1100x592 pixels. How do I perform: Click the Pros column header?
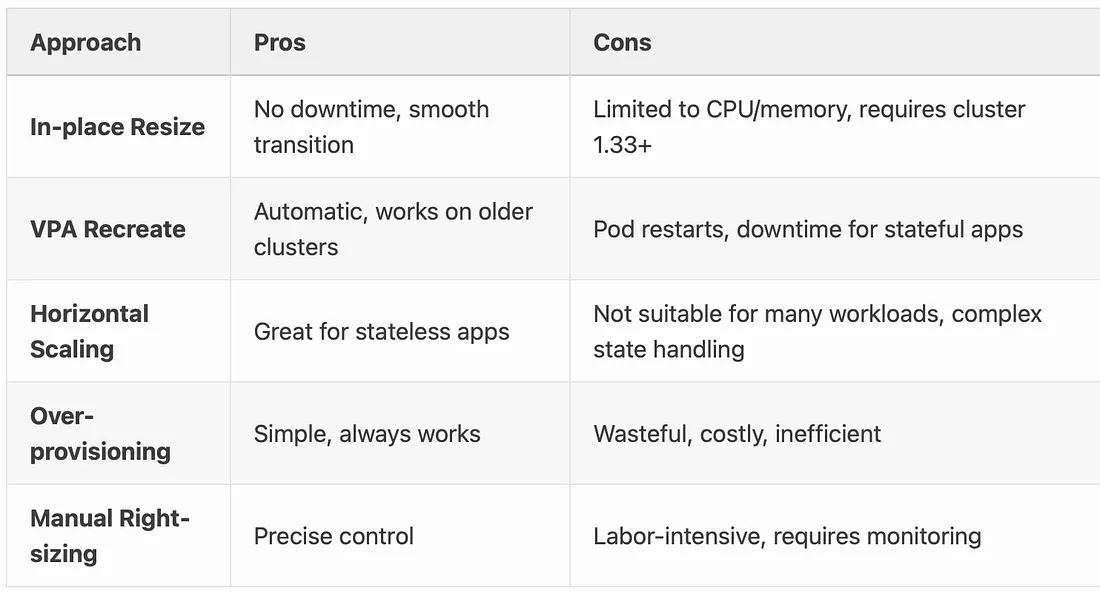[x=280, y=43]
